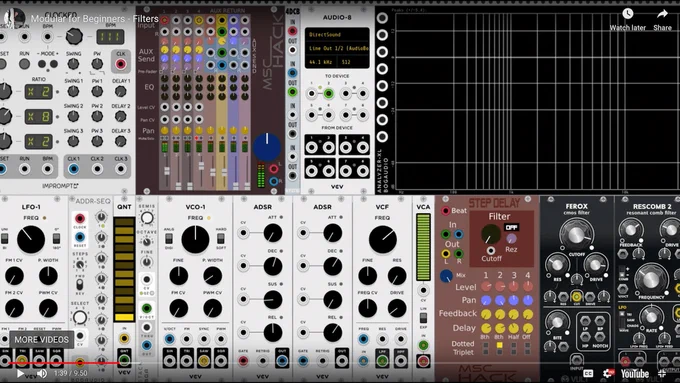The image size is (680, 383).
Task: Click the green IN jack on the VCA
Action: [423, 346]
